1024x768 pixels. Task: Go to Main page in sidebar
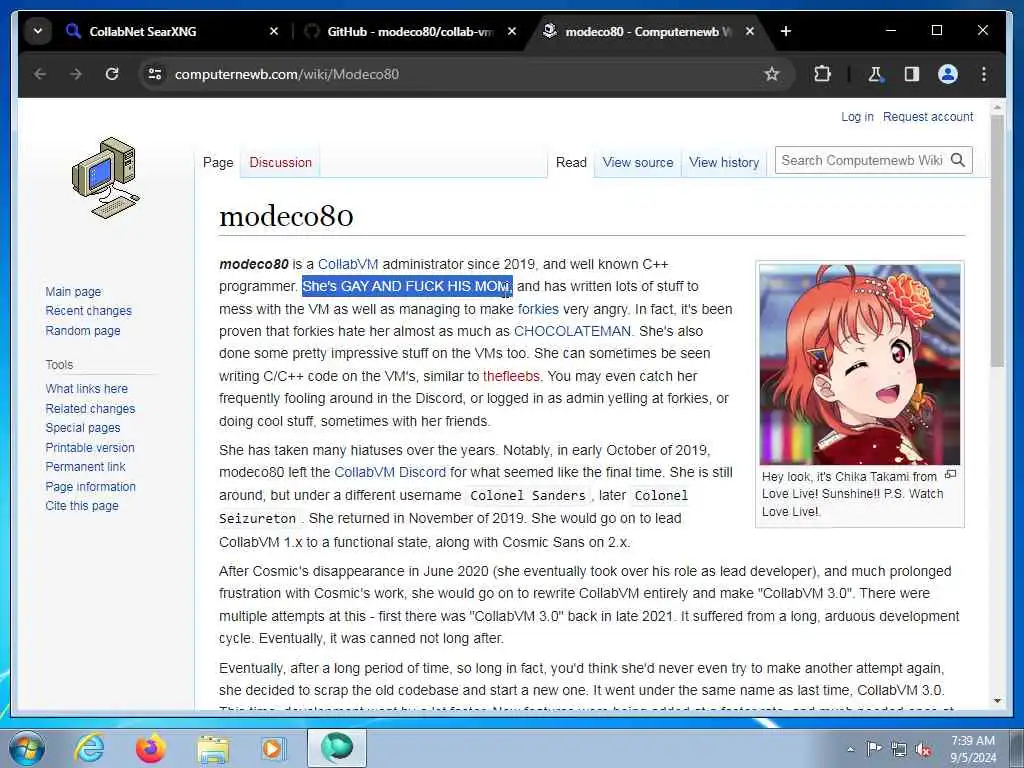[x=73, y=291]
